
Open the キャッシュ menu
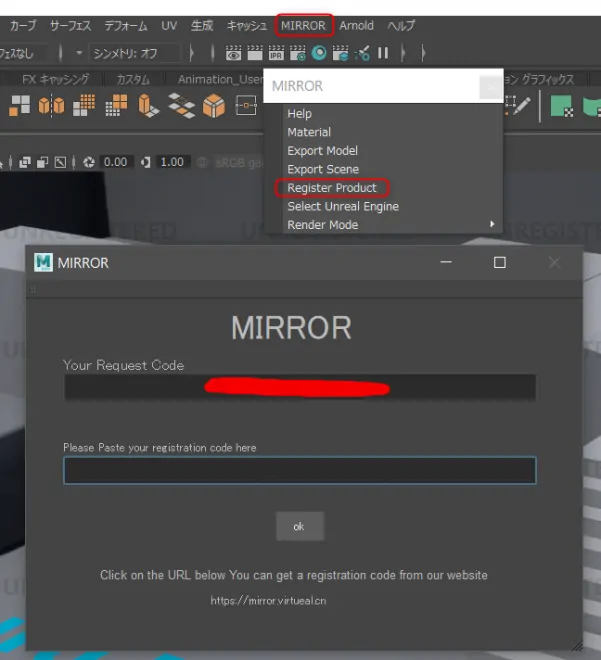point(247,26)
